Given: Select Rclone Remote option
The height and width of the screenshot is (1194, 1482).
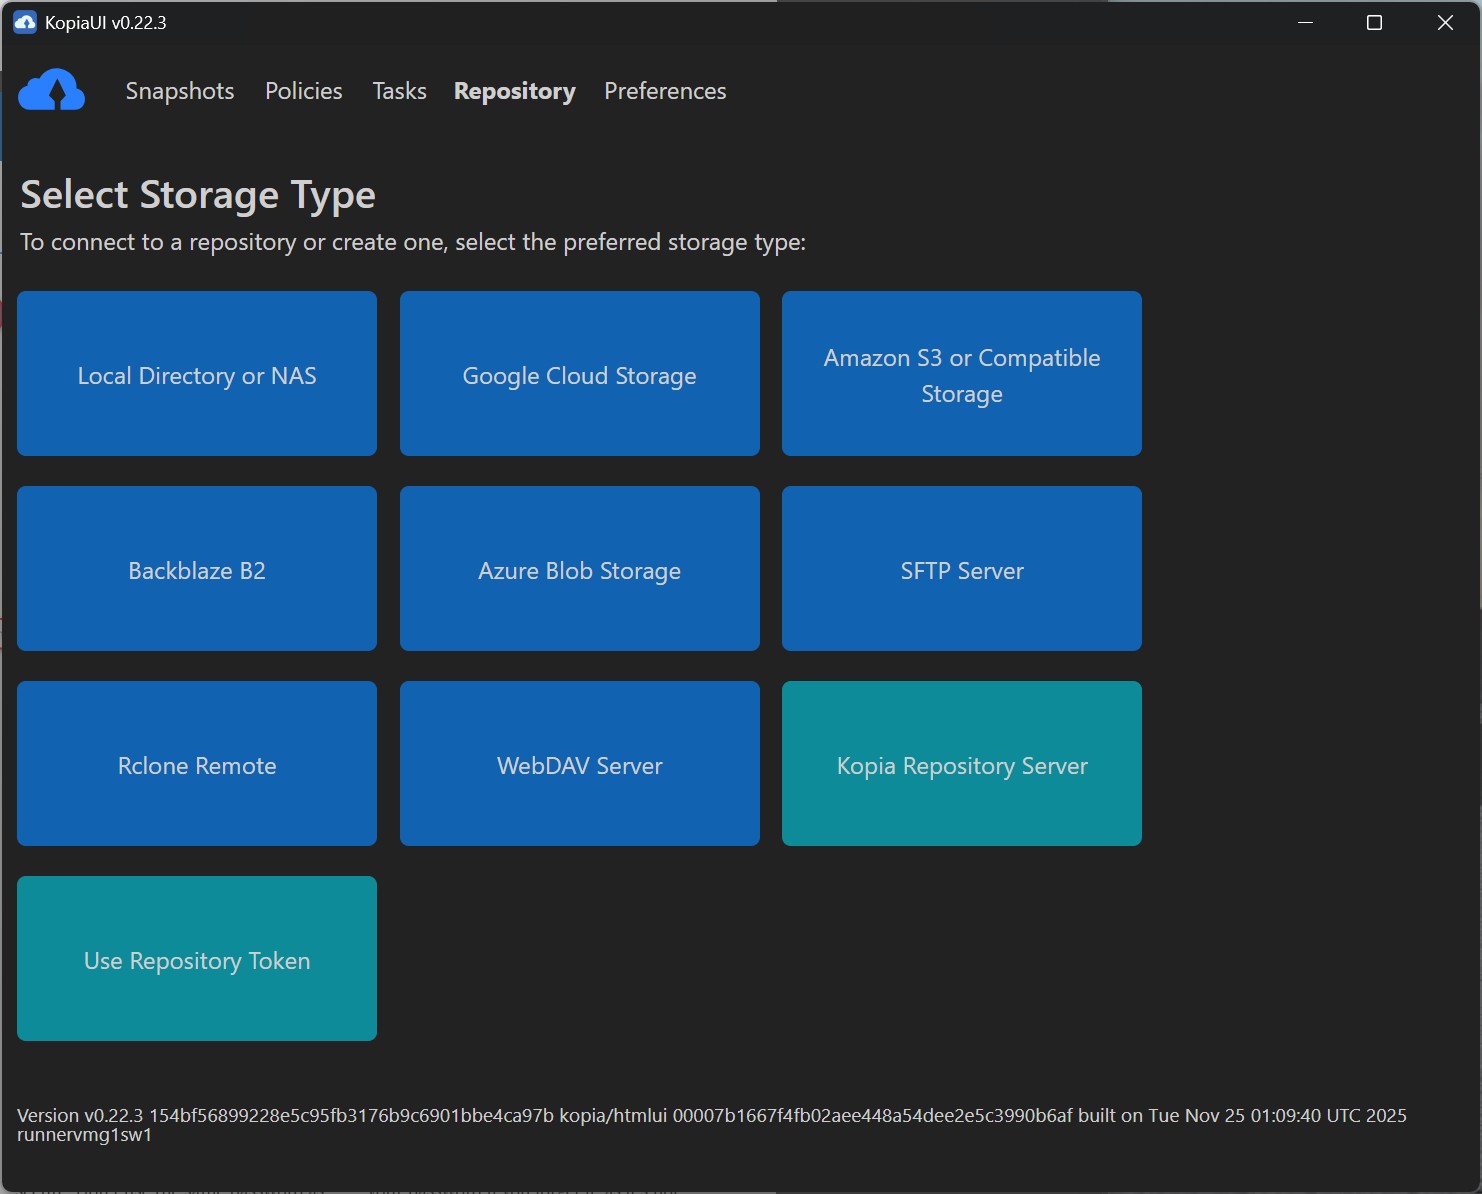Looking at the screenshot, I should pyautogui.click(x=197, y=764).
